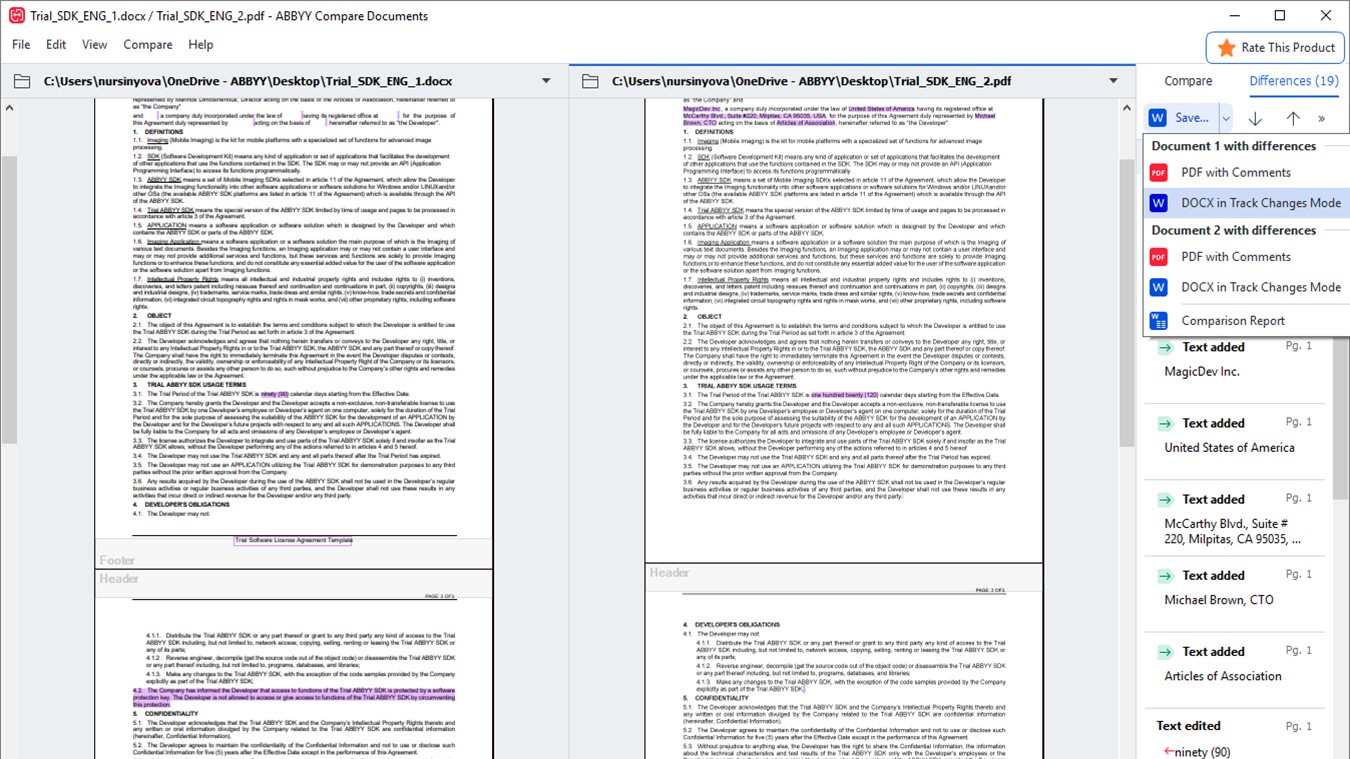Click Text added icon above McCarthy Blvd.
The image size is (1350, 759).
(1165, 500)
